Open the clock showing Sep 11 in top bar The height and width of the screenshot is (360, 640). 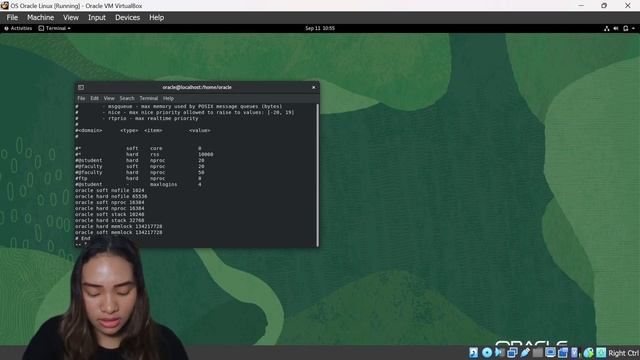[320, 29]
